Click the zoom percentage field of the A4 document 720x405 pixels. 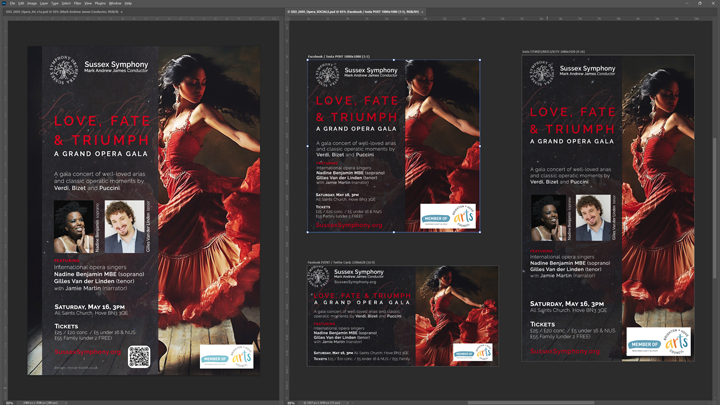tap(12, 402)
